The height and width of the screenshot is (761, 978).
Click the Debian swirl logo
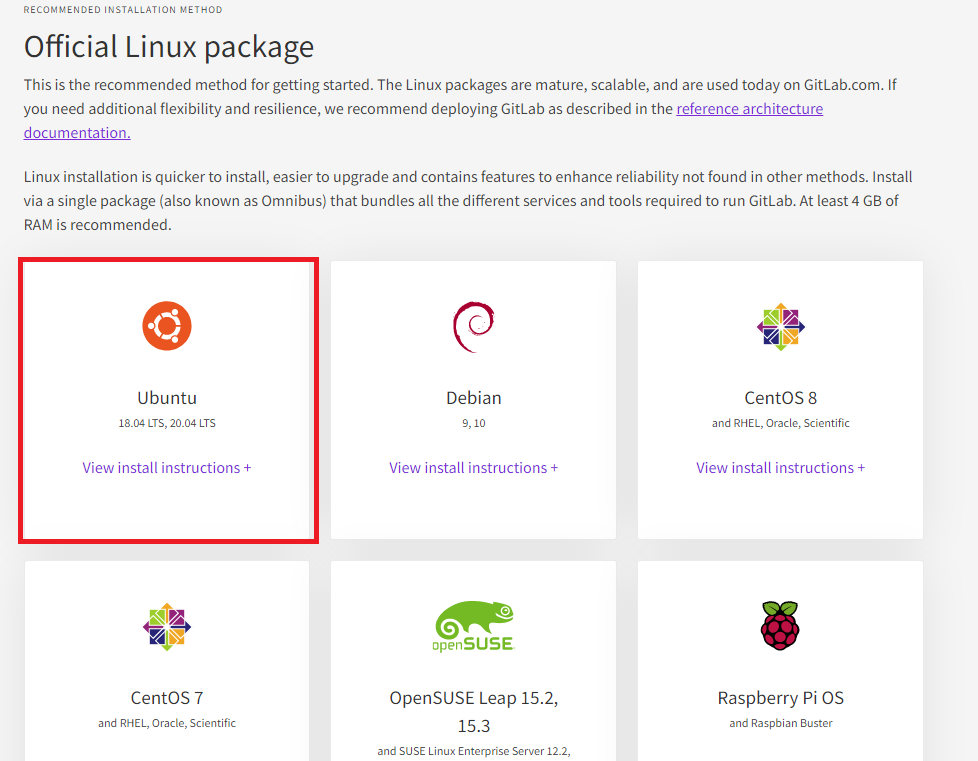pos(473,327)
